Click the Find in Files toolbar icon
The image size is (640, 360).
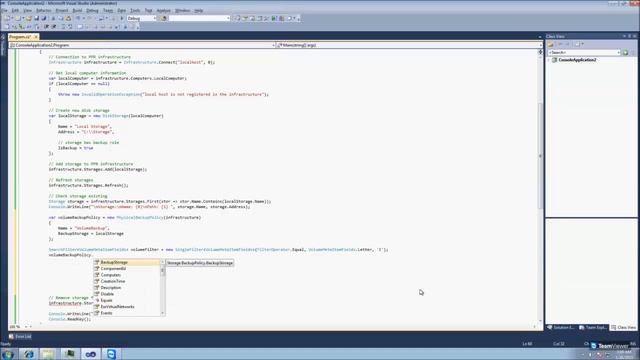[x=164, y=18]
